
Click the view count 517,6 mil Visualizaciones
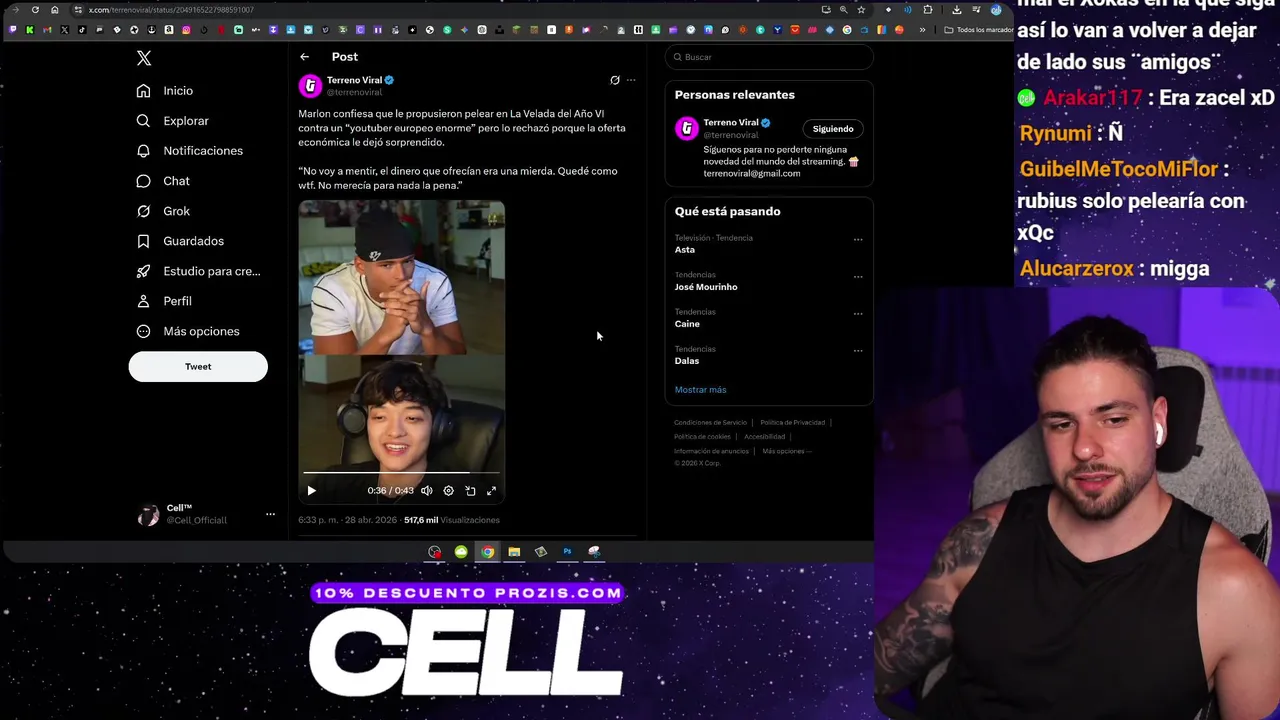click(x=452, y=520)
